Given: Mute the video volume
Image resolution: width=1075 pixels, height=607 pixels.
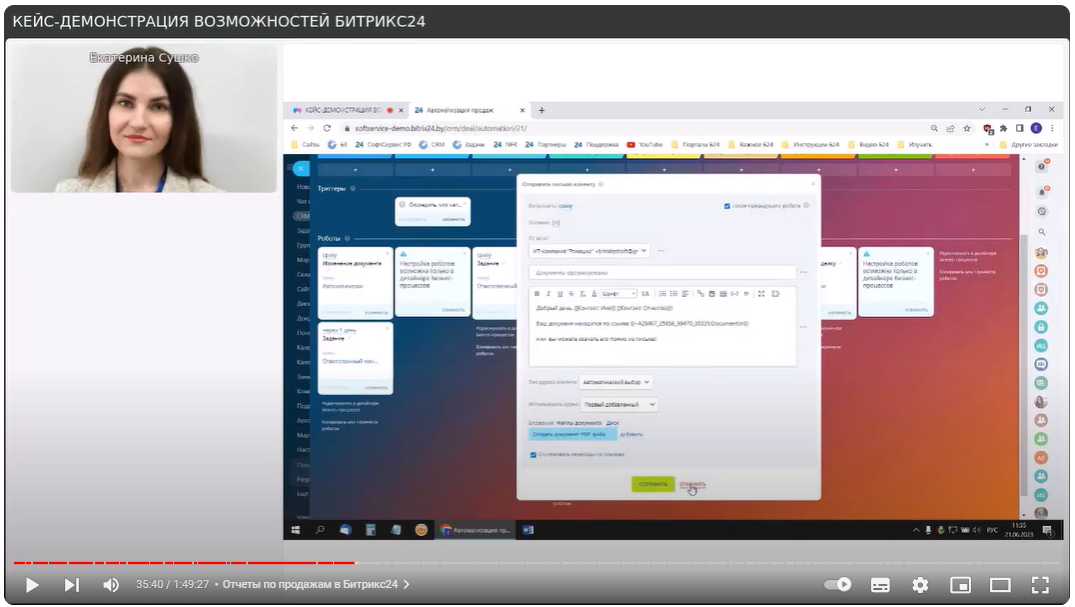Looking at the screenshot, I should (x=111, y=585).
